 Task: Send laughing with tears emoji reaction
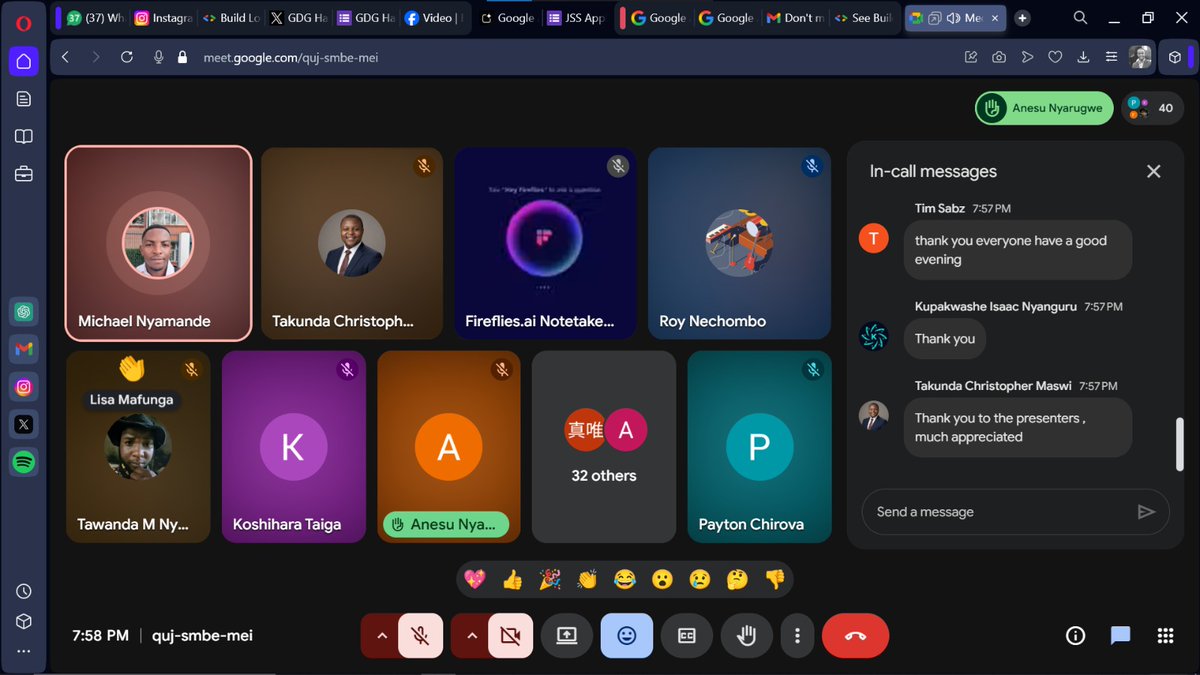625,579
